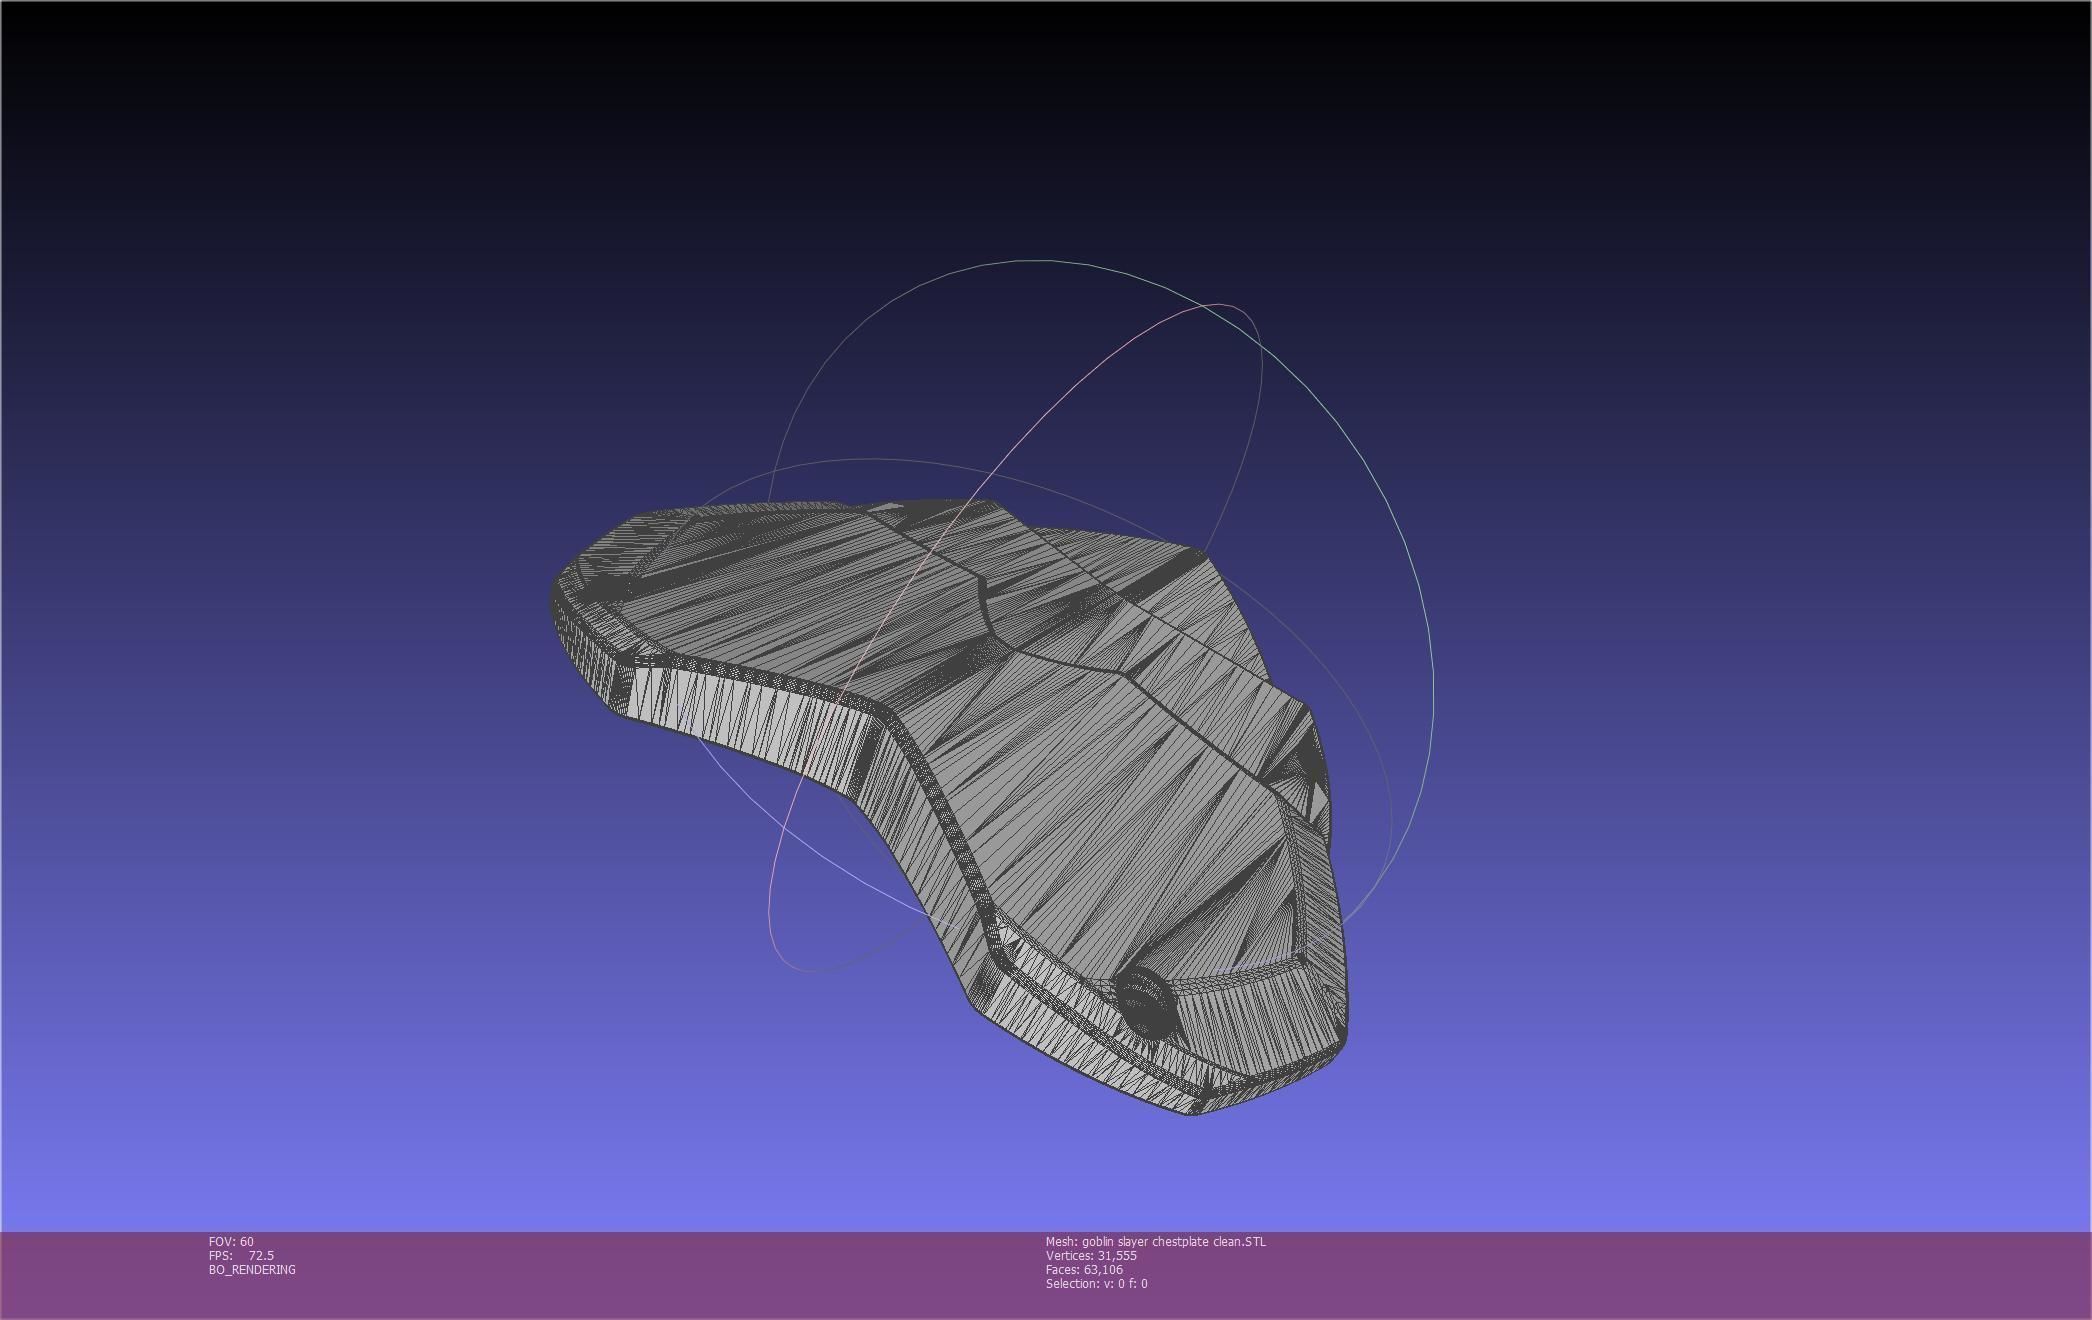Click the FOV: 60 status text

(x=231, y=1241)
